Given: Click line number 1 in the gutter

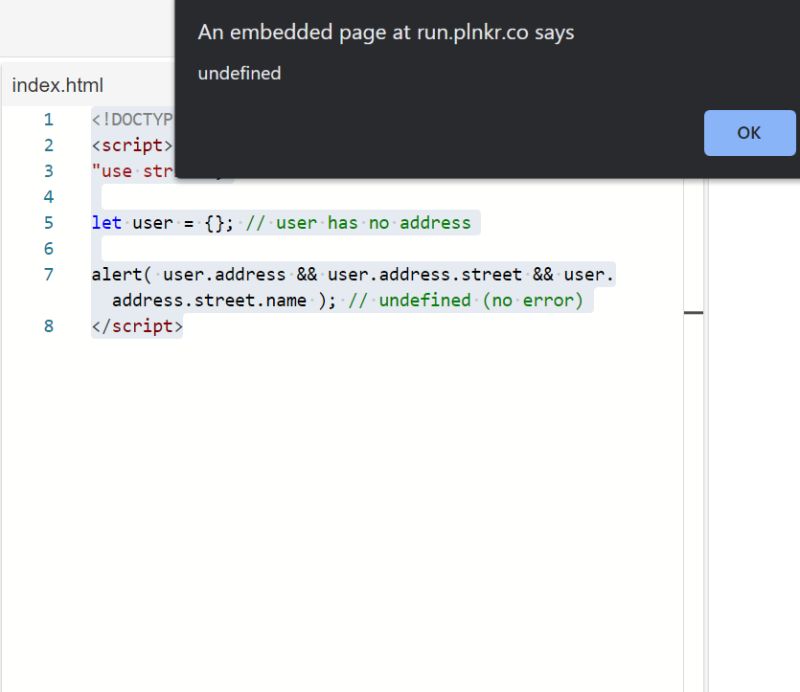Looking at the screenshot, I should click(x=48, y=119).
